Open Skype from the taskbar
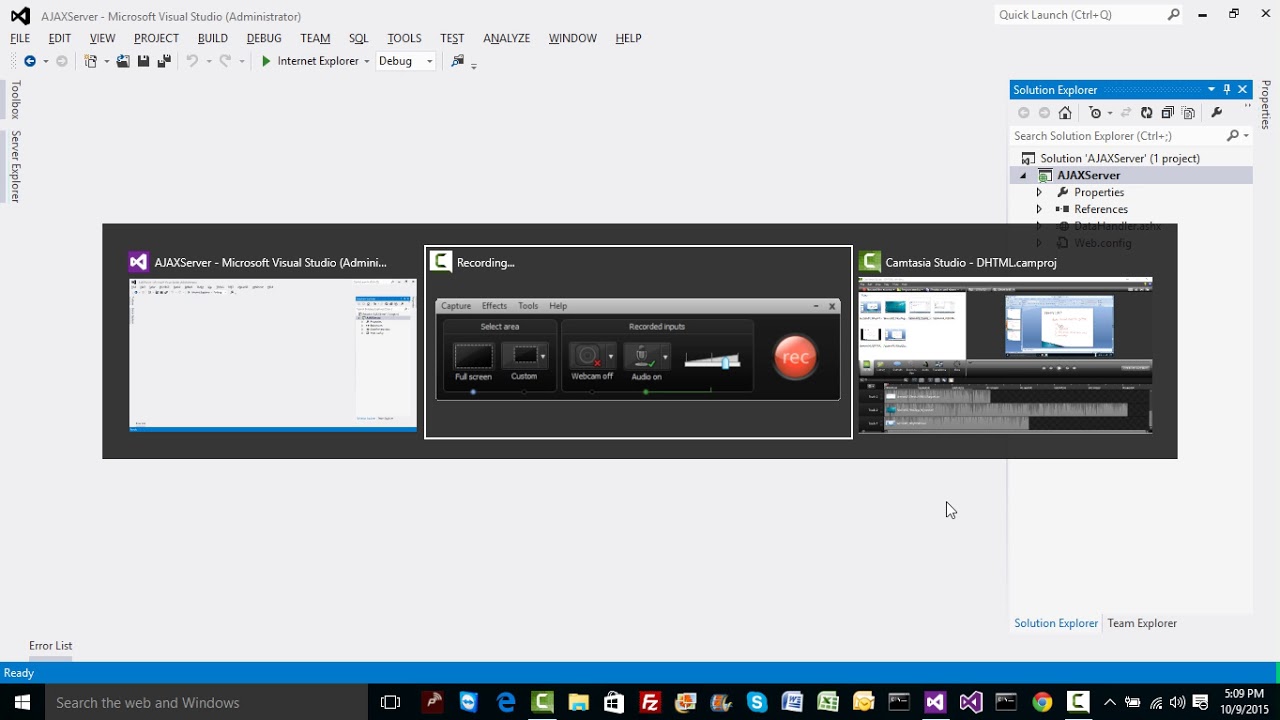The height and width of the screenshot is (720, 1280). (x=756, y=702)
